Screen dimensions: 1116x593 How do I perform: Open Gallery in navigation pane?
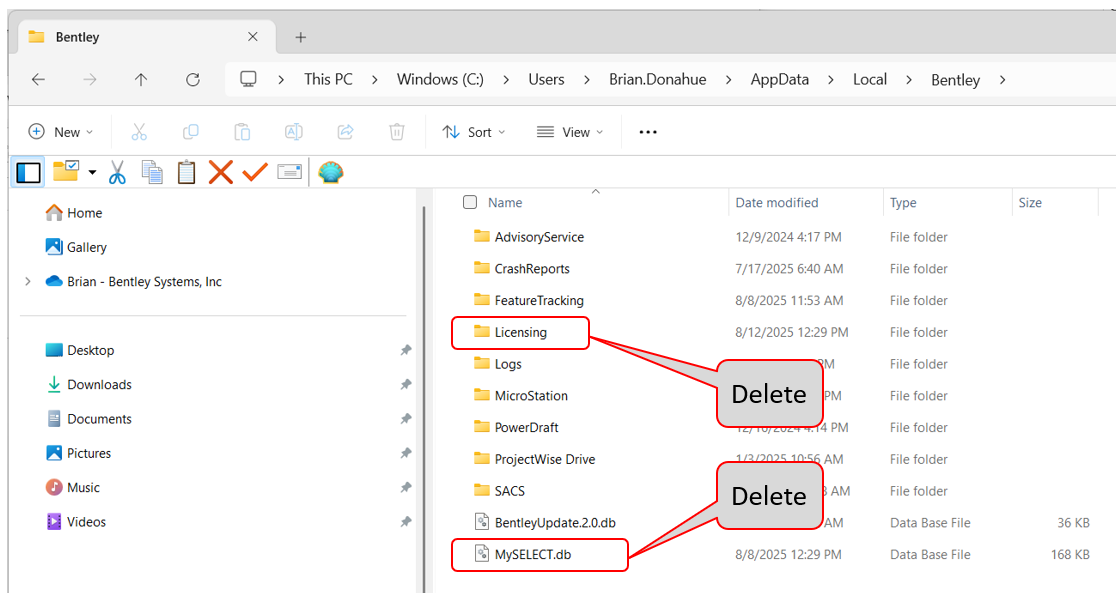[x=76, y=247]
